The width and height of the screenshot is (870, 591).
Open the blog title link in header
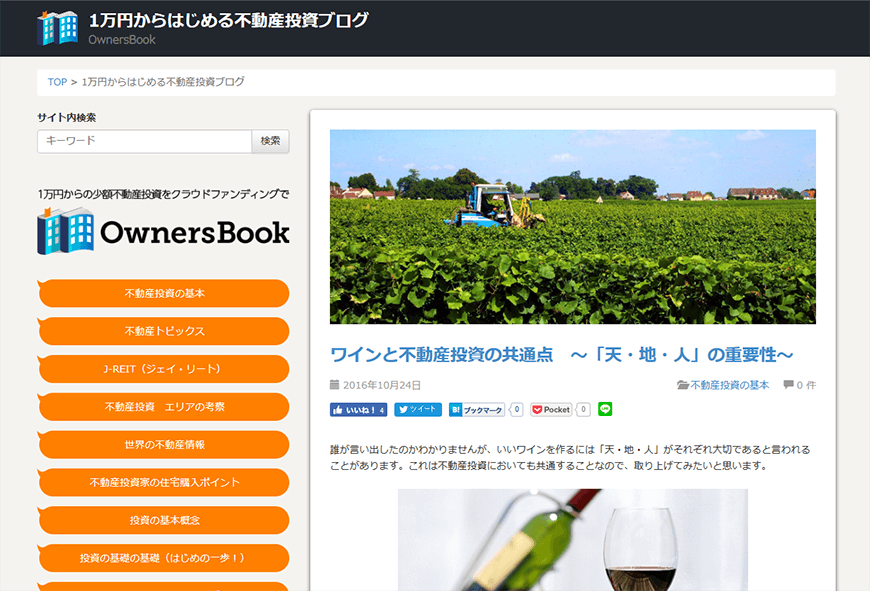tap(228, 20)
